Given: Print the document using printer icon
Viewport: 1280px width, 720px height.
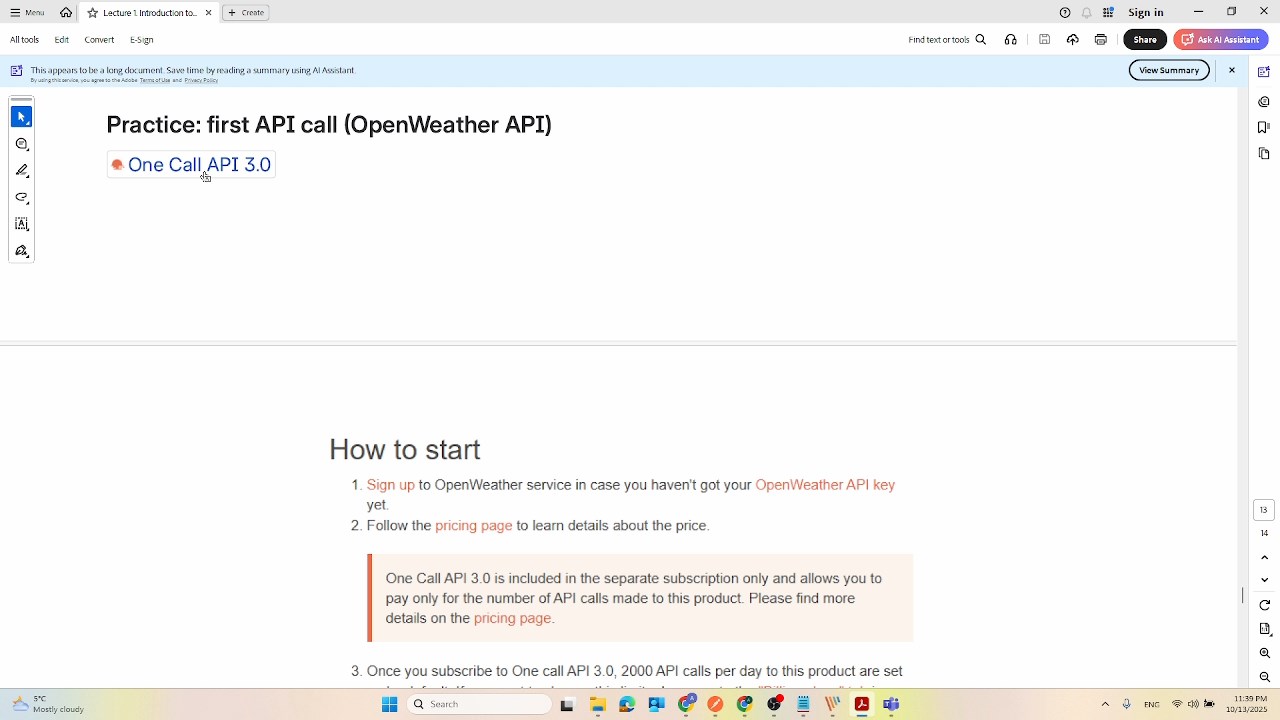Looking at the screenshot, I should click(x=1101, y=40).
